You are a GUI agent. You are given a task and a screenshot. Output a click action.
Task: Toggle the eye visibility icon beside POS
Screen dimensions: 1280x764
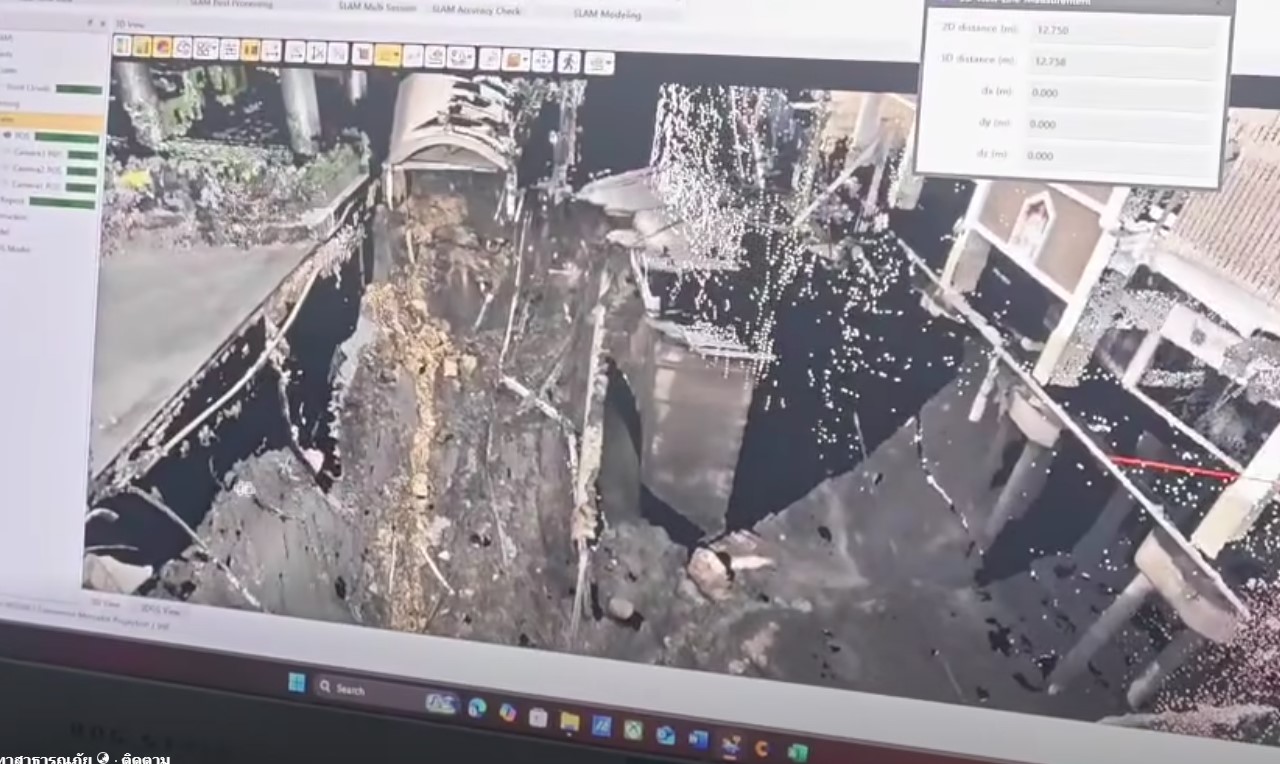tap(8, 134)
